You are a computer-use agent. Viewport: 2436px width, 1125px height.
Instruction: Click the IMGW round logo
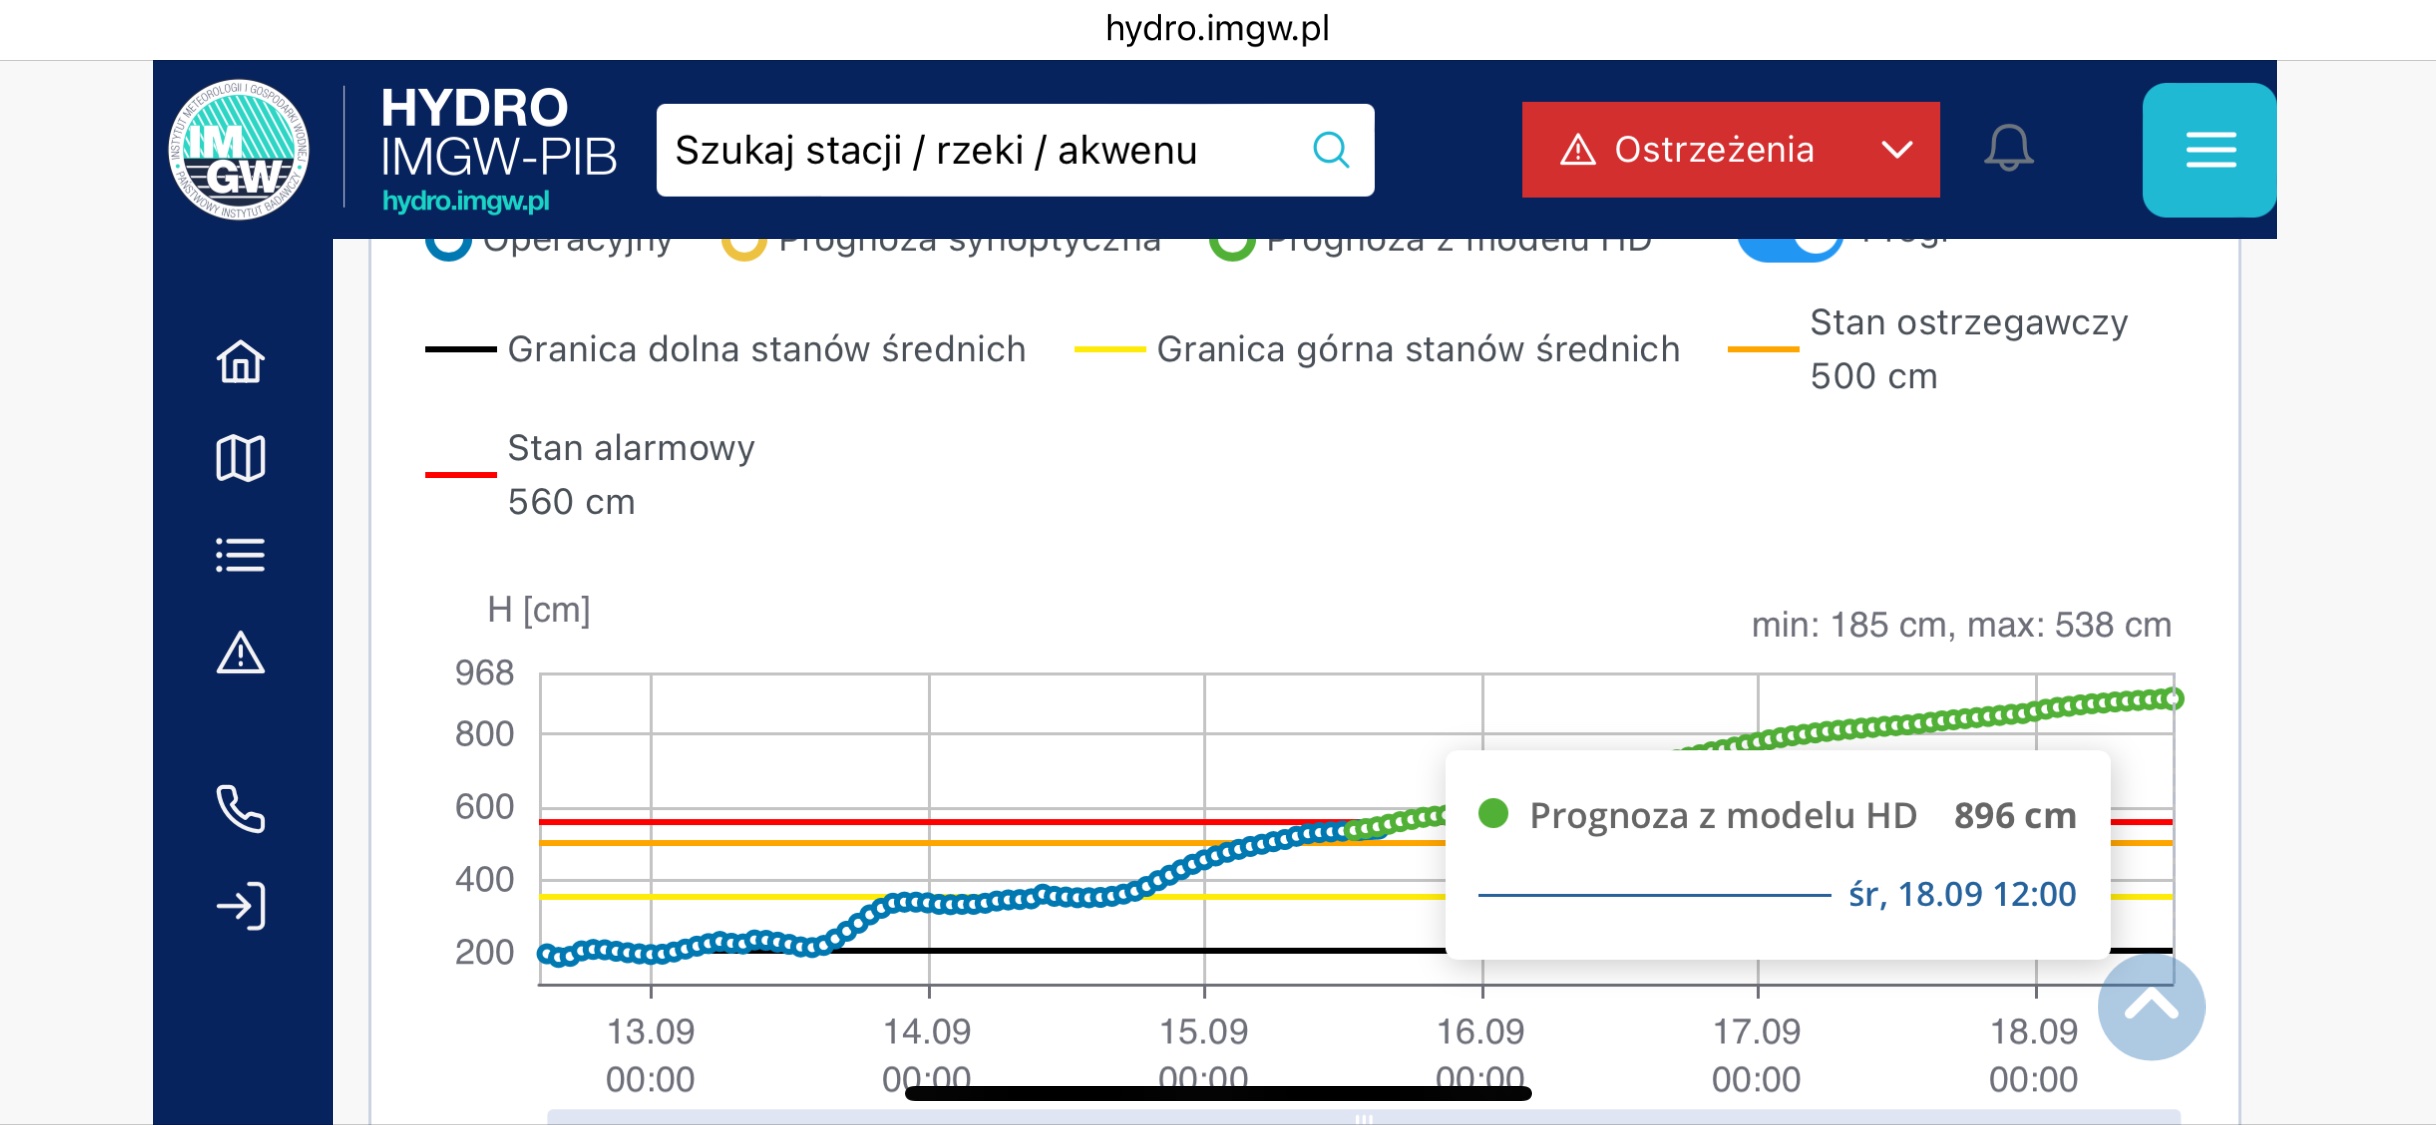coord(239,150)
